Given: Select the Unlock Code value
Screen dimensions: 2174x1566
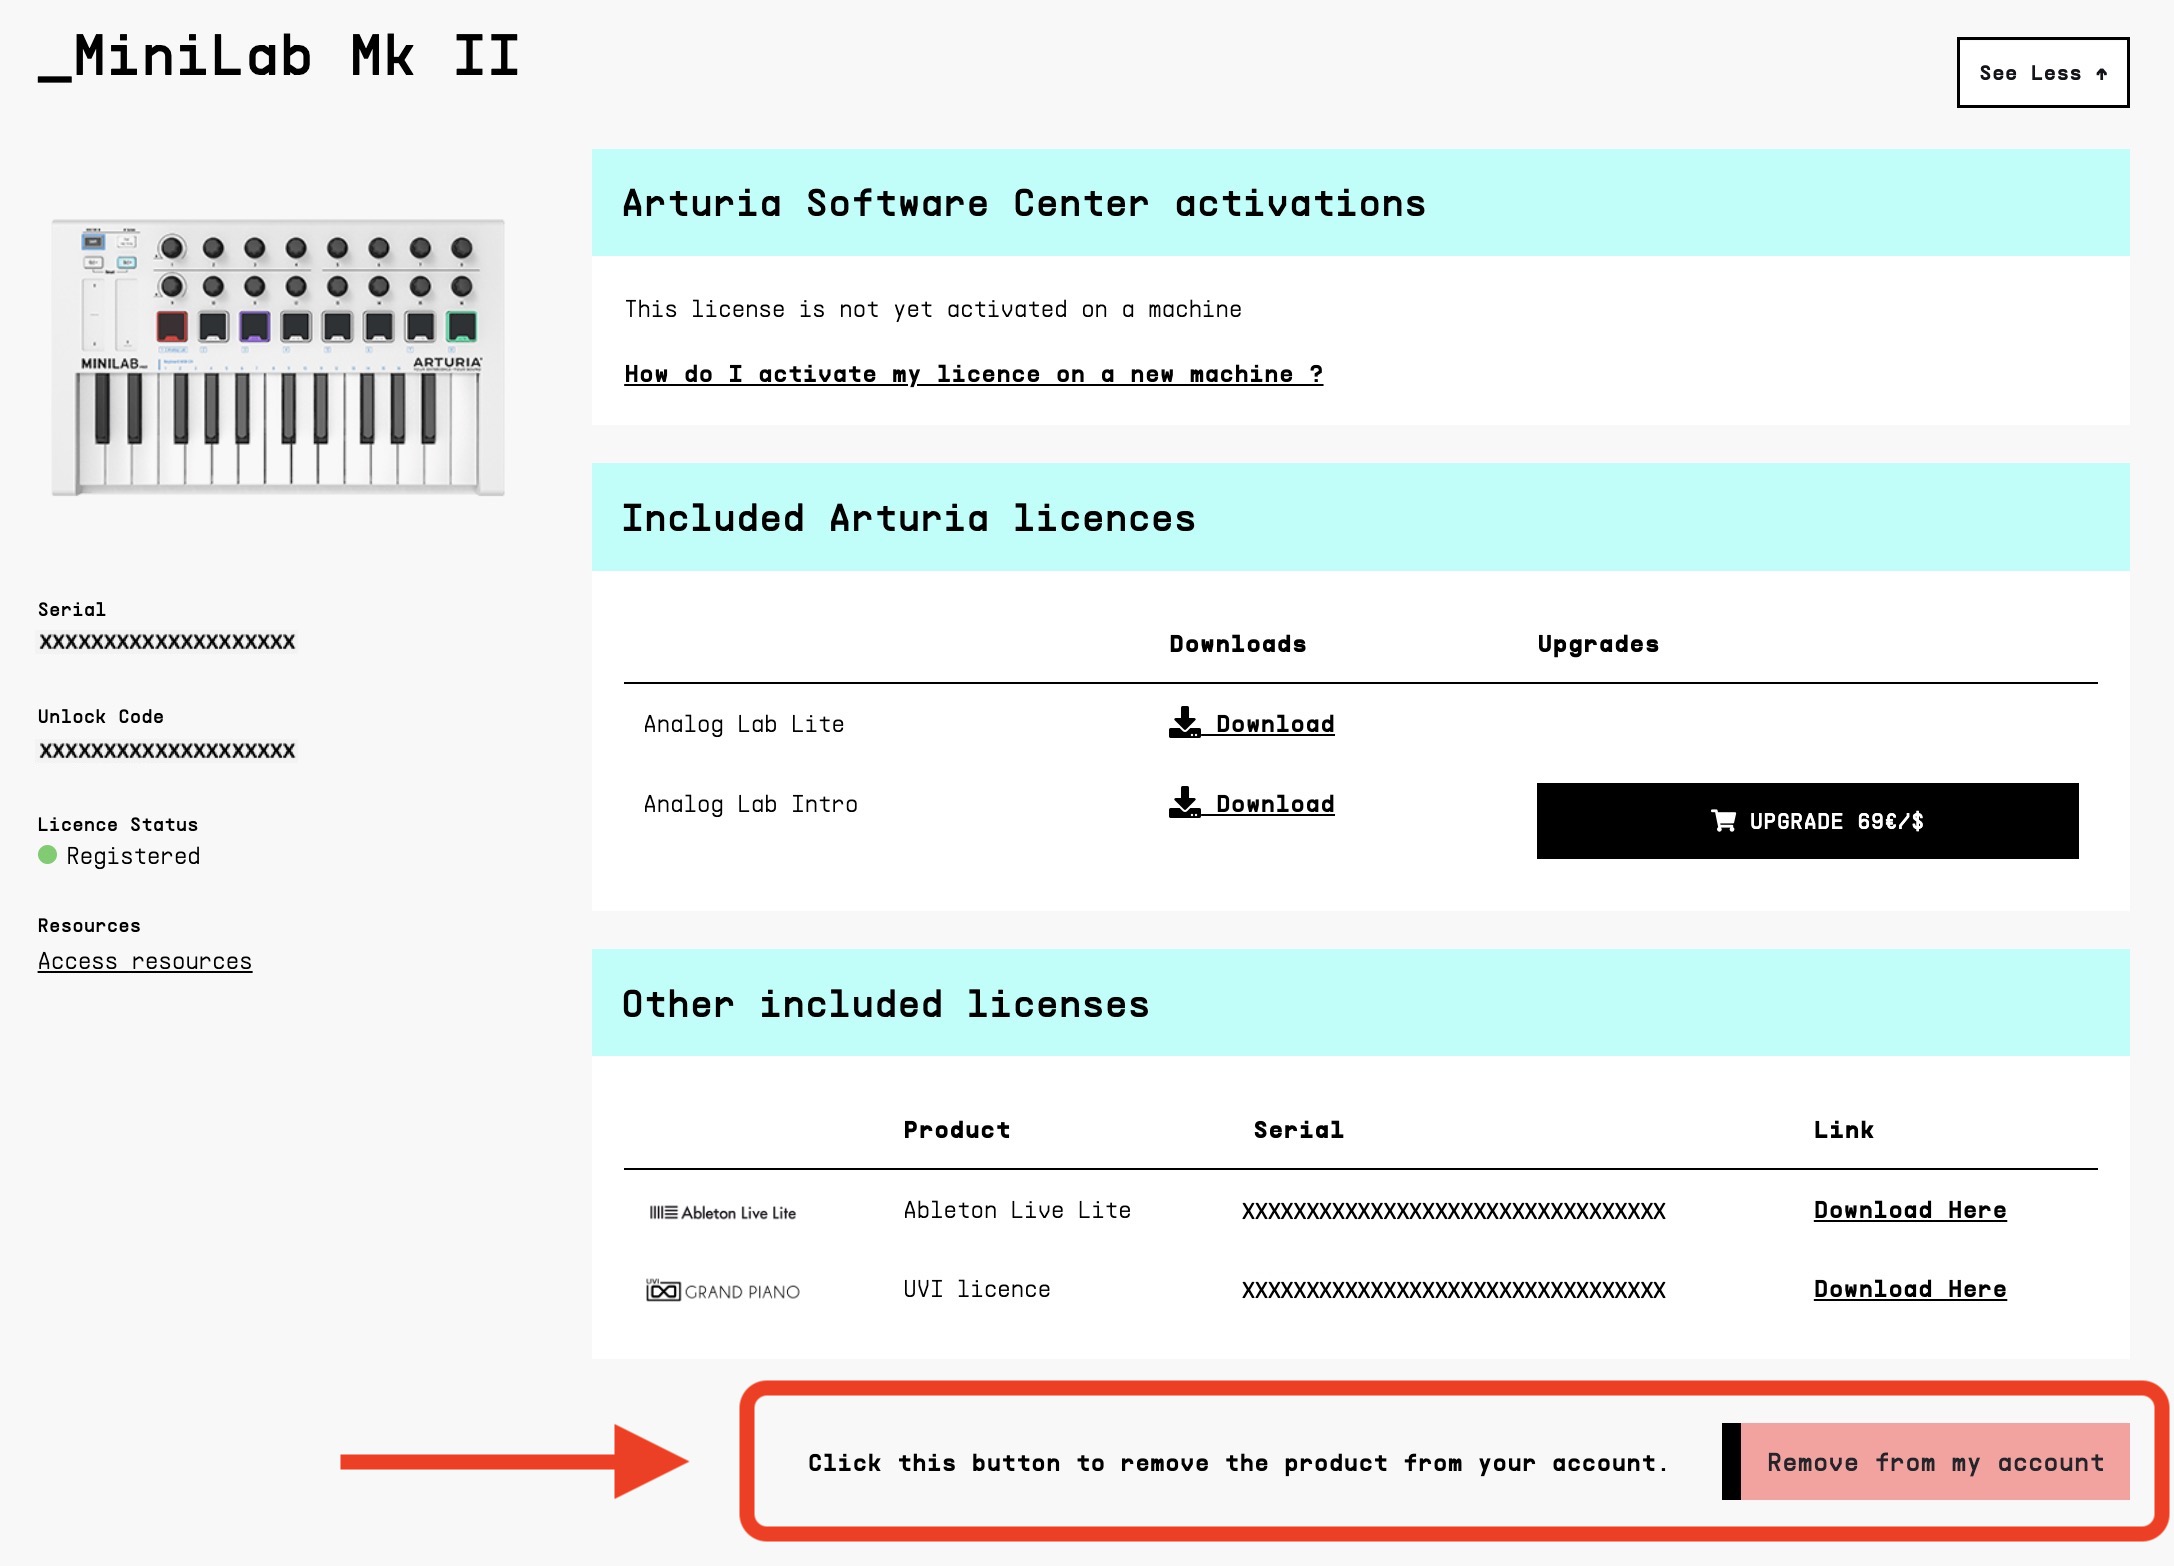Looking at the screenshot, I should 167,750.
